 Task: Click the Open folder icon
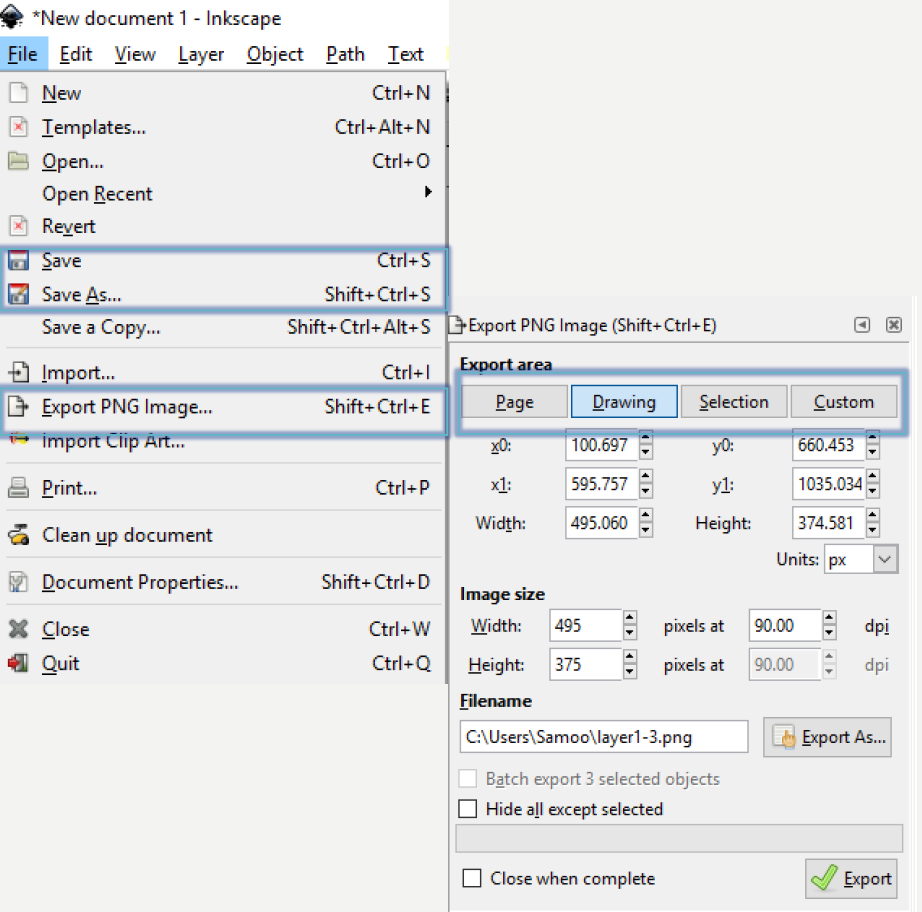[x=18, y=161]
